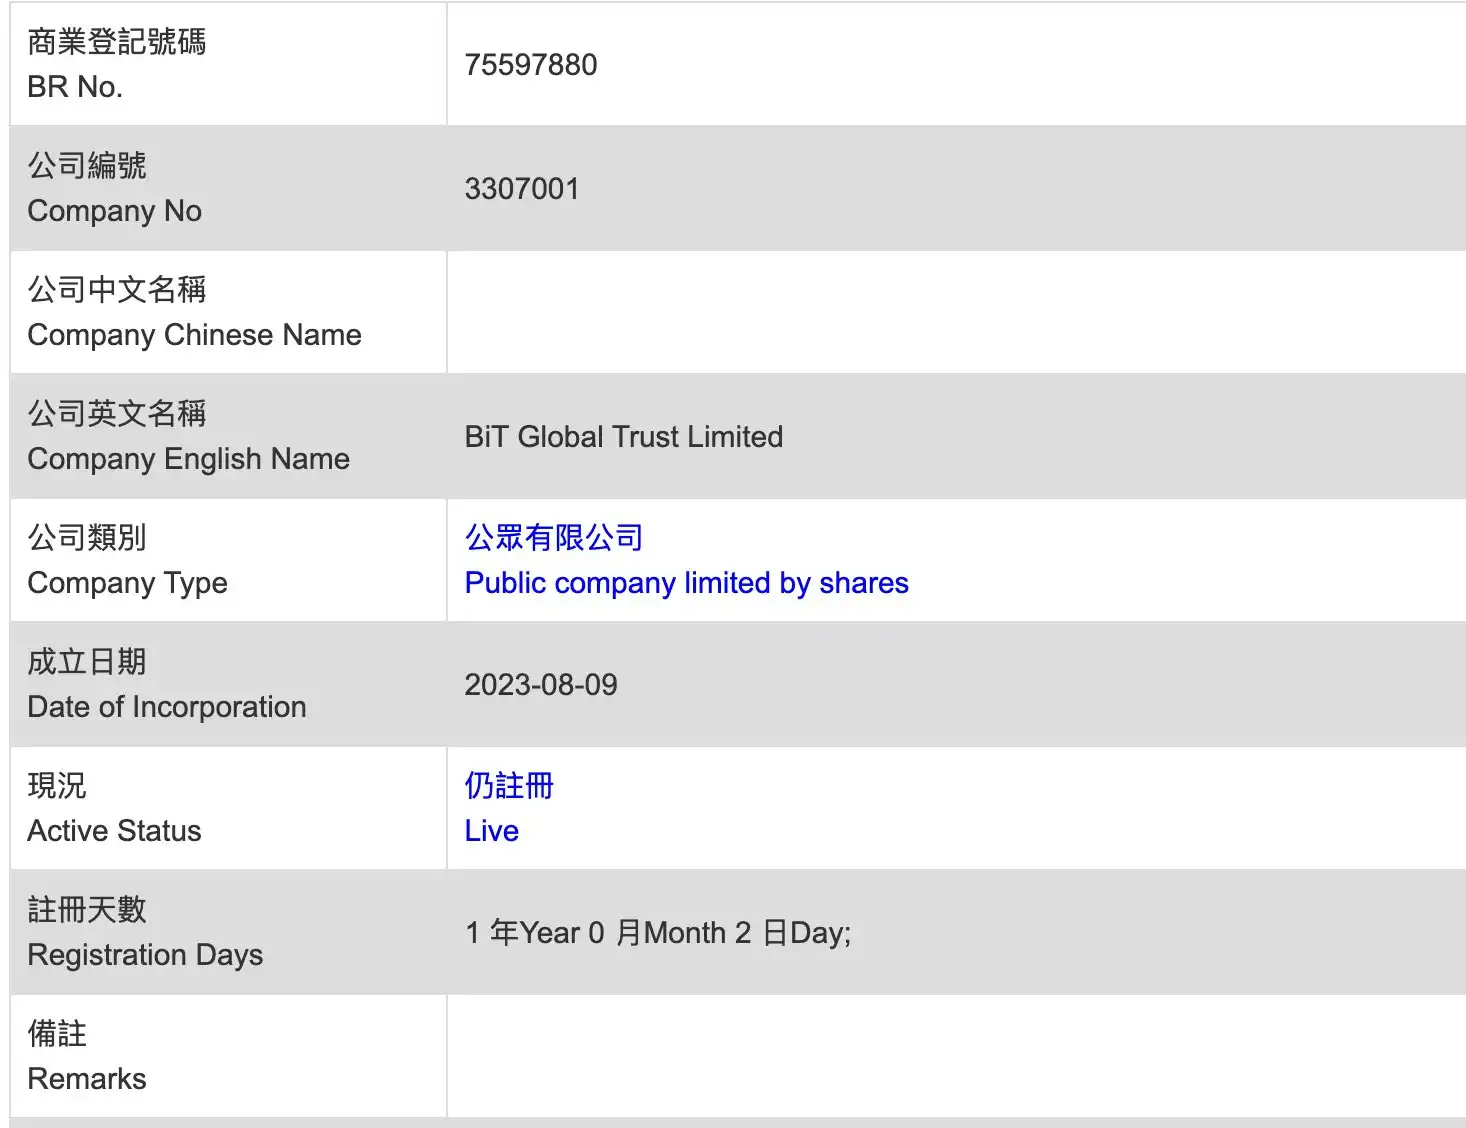The image size is (1466, 1128).
Task: Click the 'Company Type' row label
Action: pyautogui.click(x=127, y=583)
